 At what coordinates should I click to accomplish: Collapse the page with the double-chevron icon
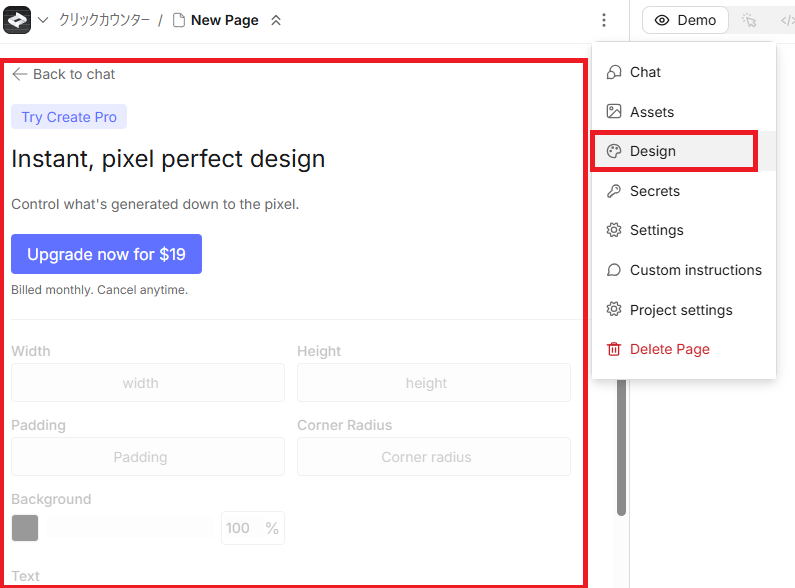tap(276, 20)
